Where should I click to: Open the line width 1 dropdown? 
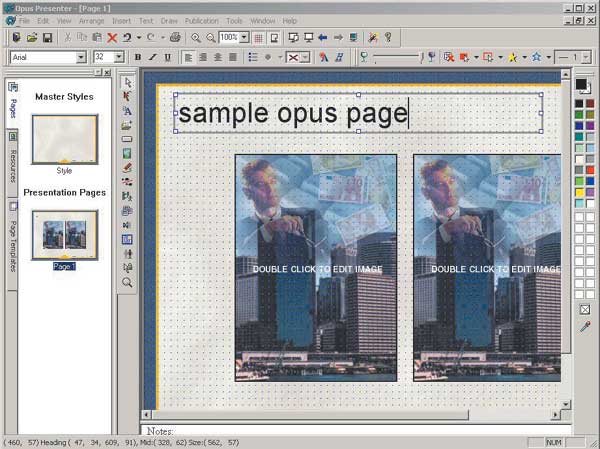[x=586, y=57]
